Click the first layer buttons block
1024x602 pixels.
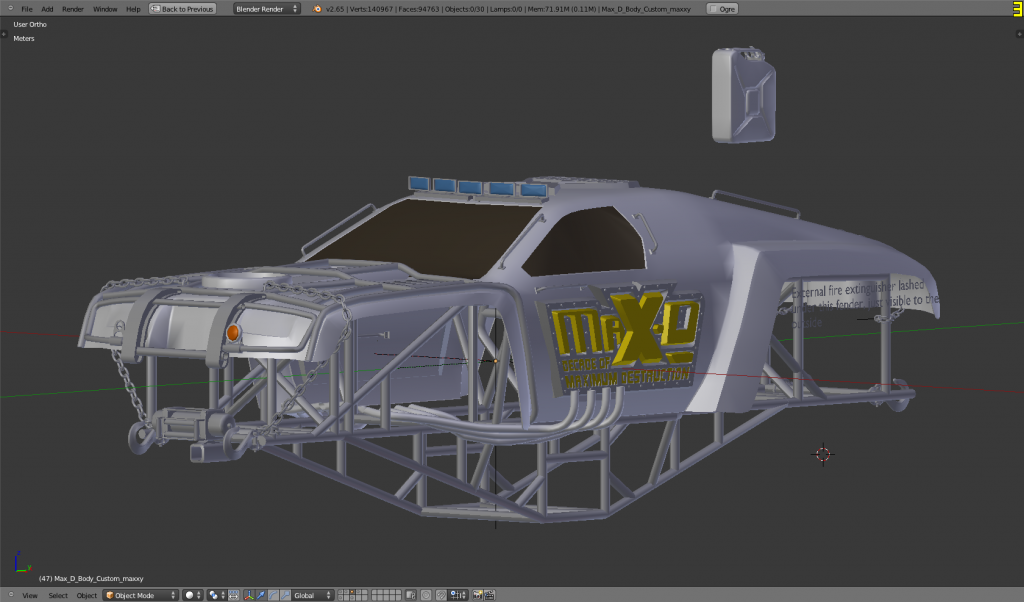(x=353, y=595)
